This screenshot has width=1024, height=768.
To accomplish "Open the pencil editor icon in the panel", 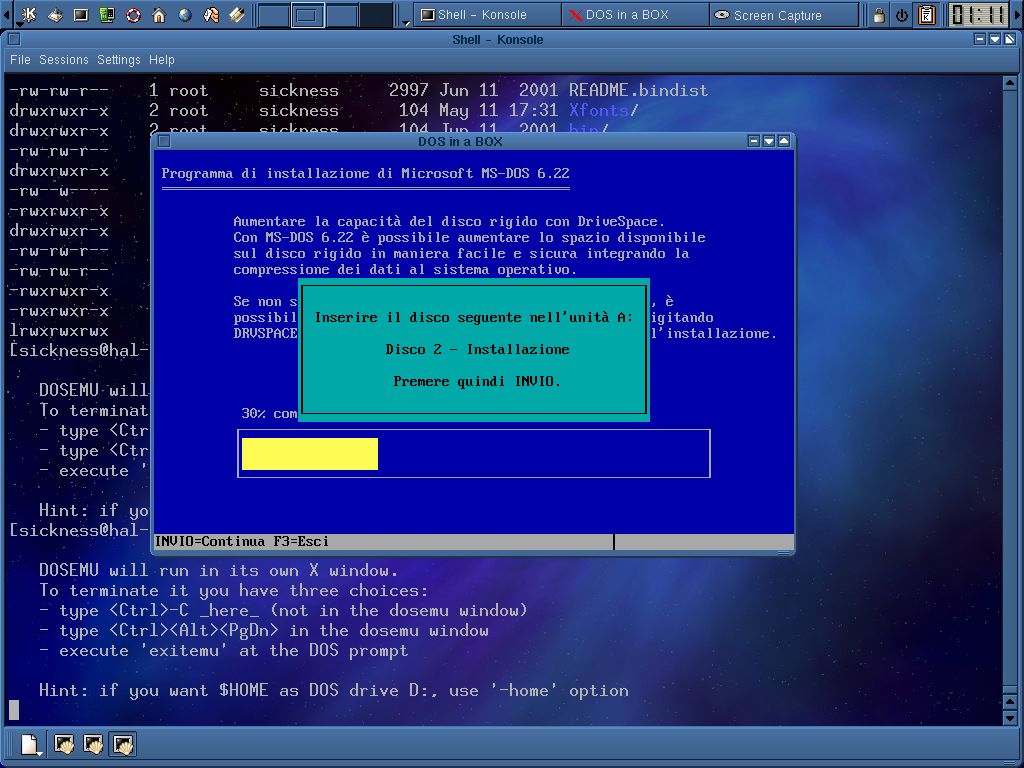I will click(237, 14).
